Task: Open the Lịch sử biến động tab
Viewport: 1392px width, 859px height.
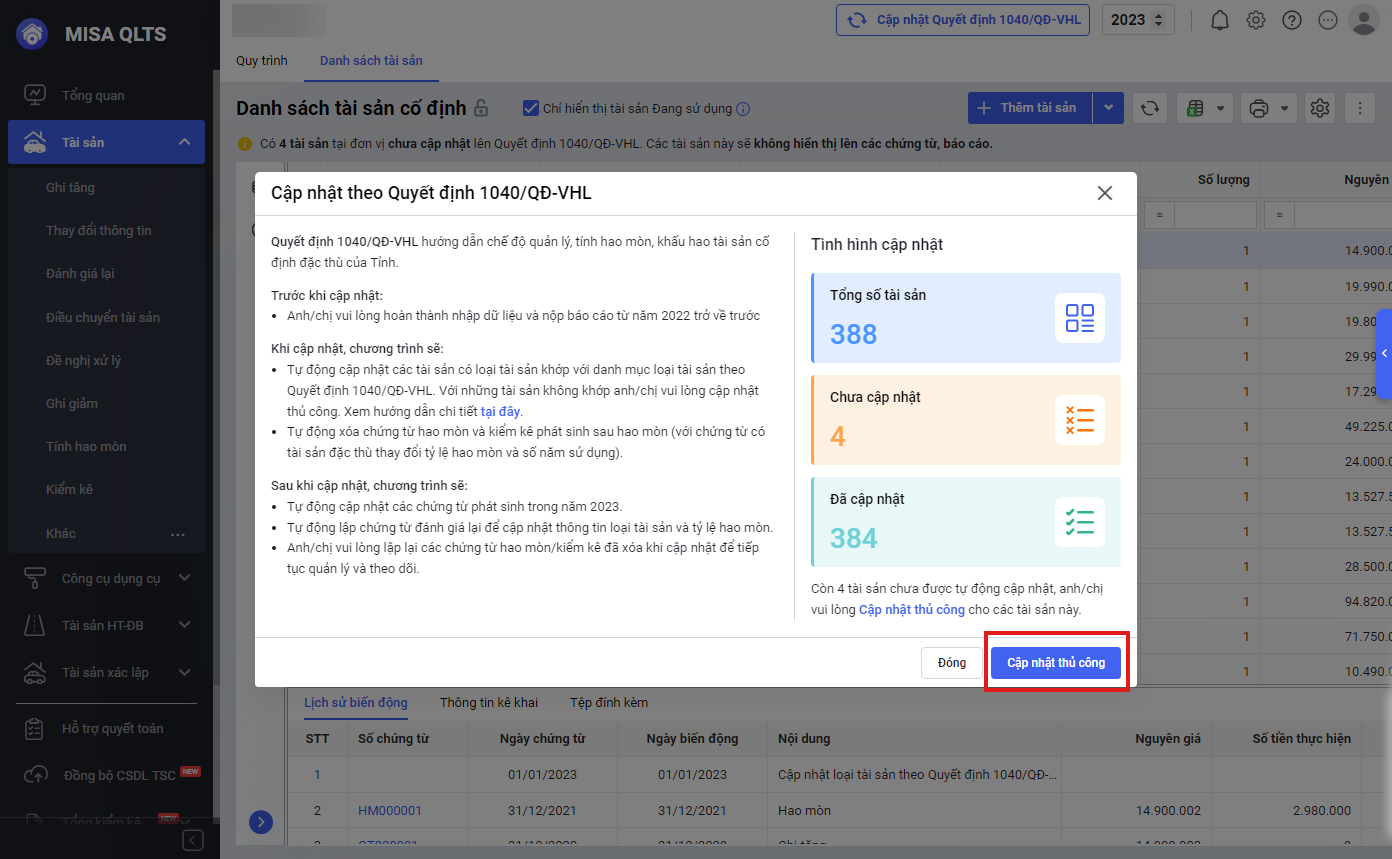Action: (356, 703)
